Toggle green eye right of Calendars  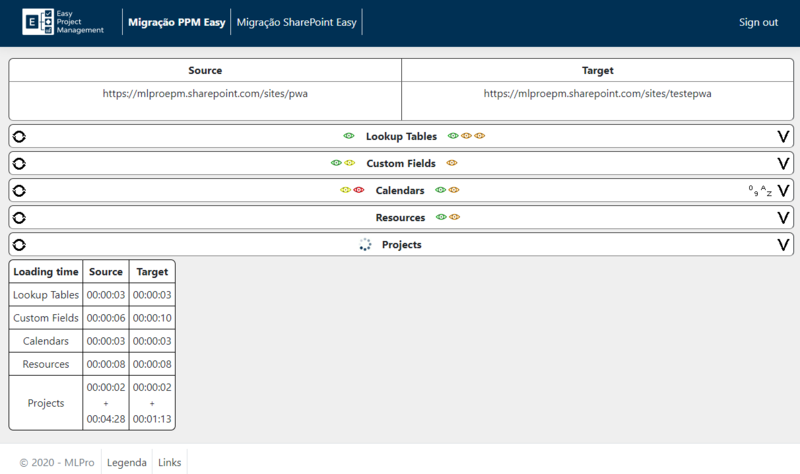coord(441,190)
